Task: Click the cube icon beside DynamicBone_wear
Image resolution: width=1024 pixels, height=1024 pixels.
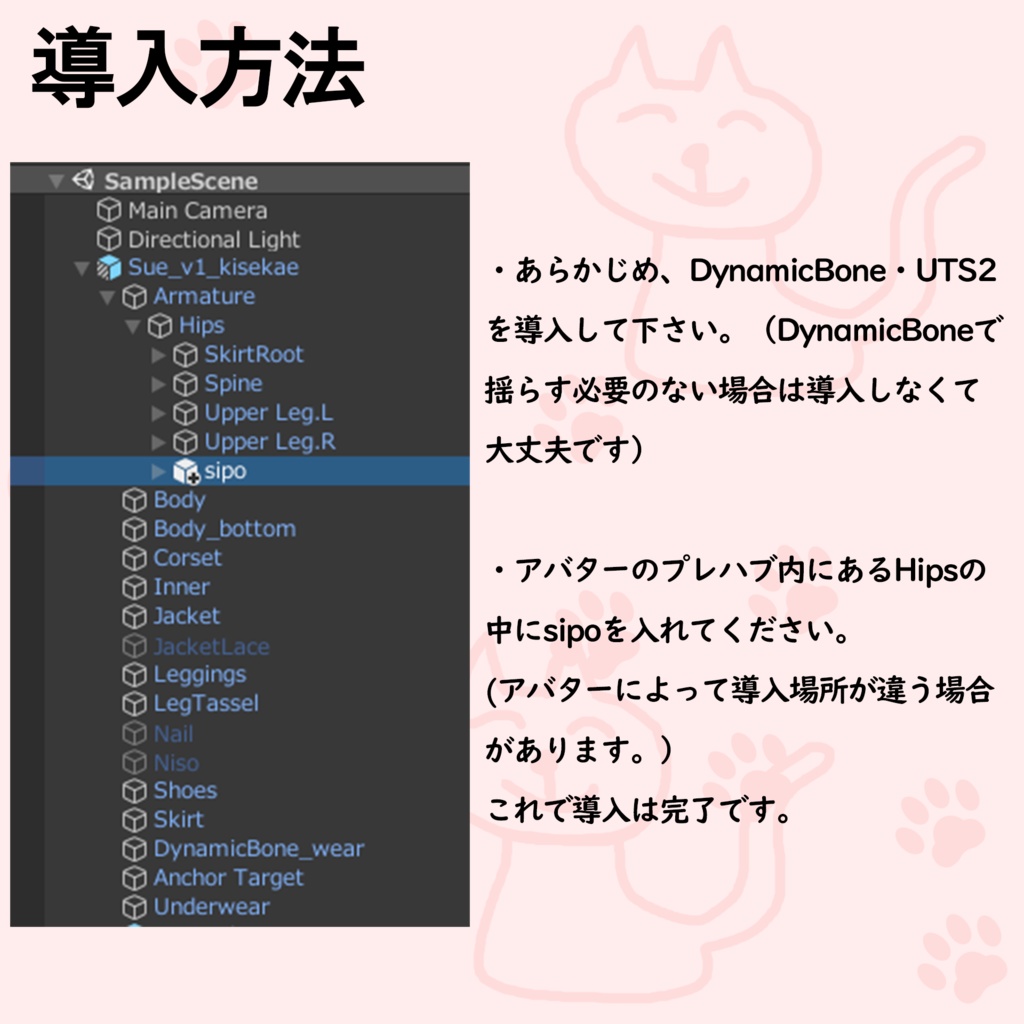Action: pos(135,848)
